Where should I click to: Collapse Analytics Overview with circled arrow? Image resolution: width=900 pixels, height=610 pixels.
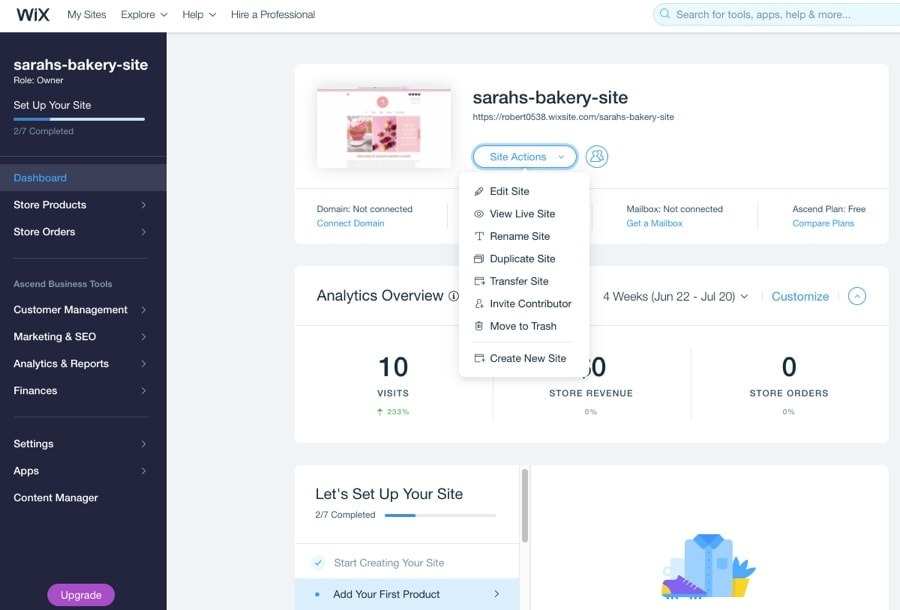[857, 296]
